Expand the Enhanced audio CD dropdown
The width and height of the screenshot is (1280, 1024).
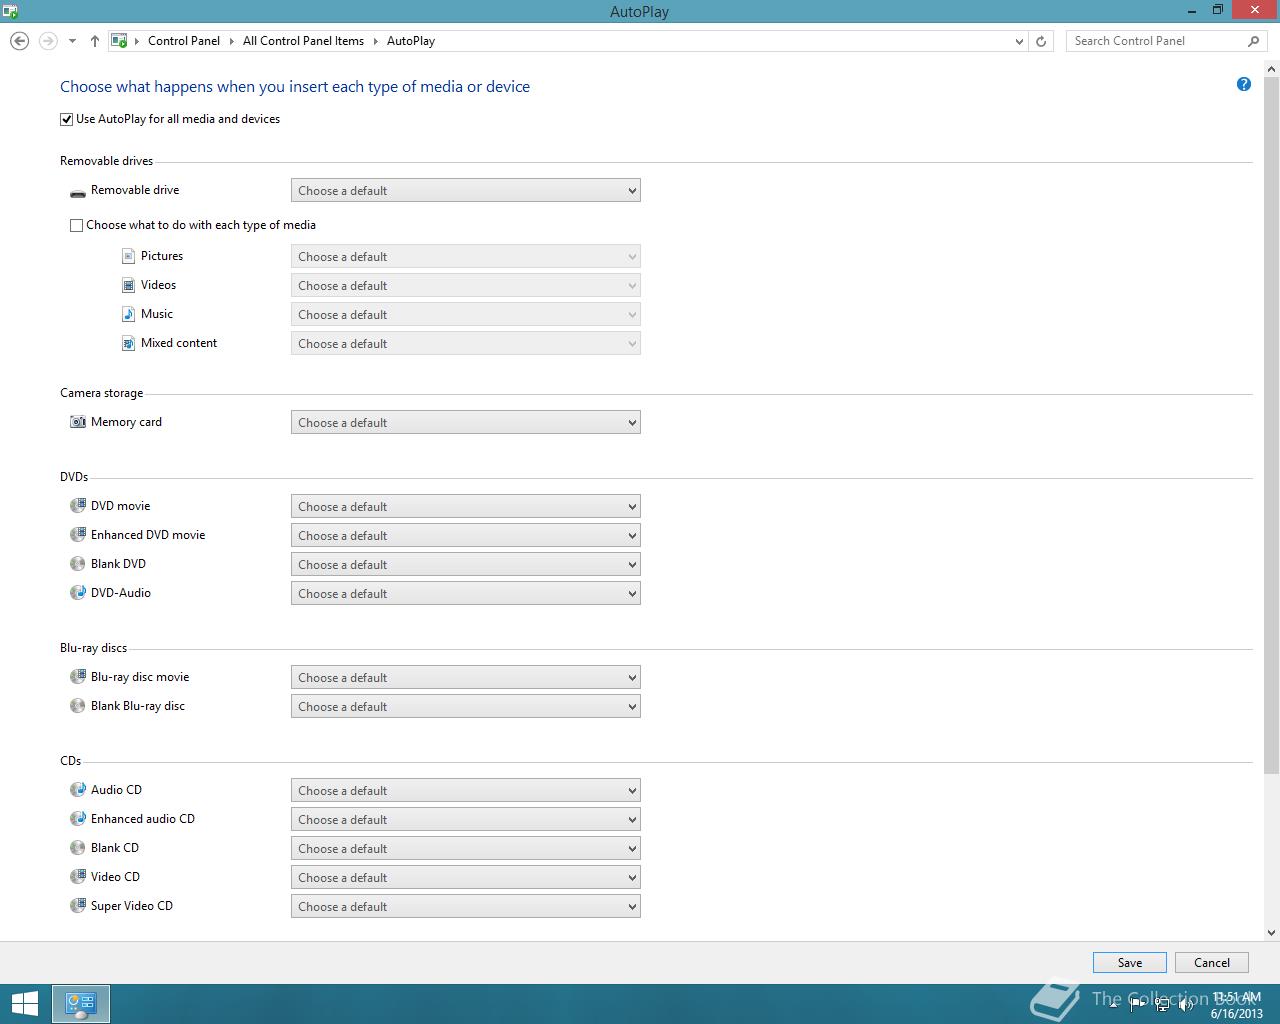coord(466,819)
